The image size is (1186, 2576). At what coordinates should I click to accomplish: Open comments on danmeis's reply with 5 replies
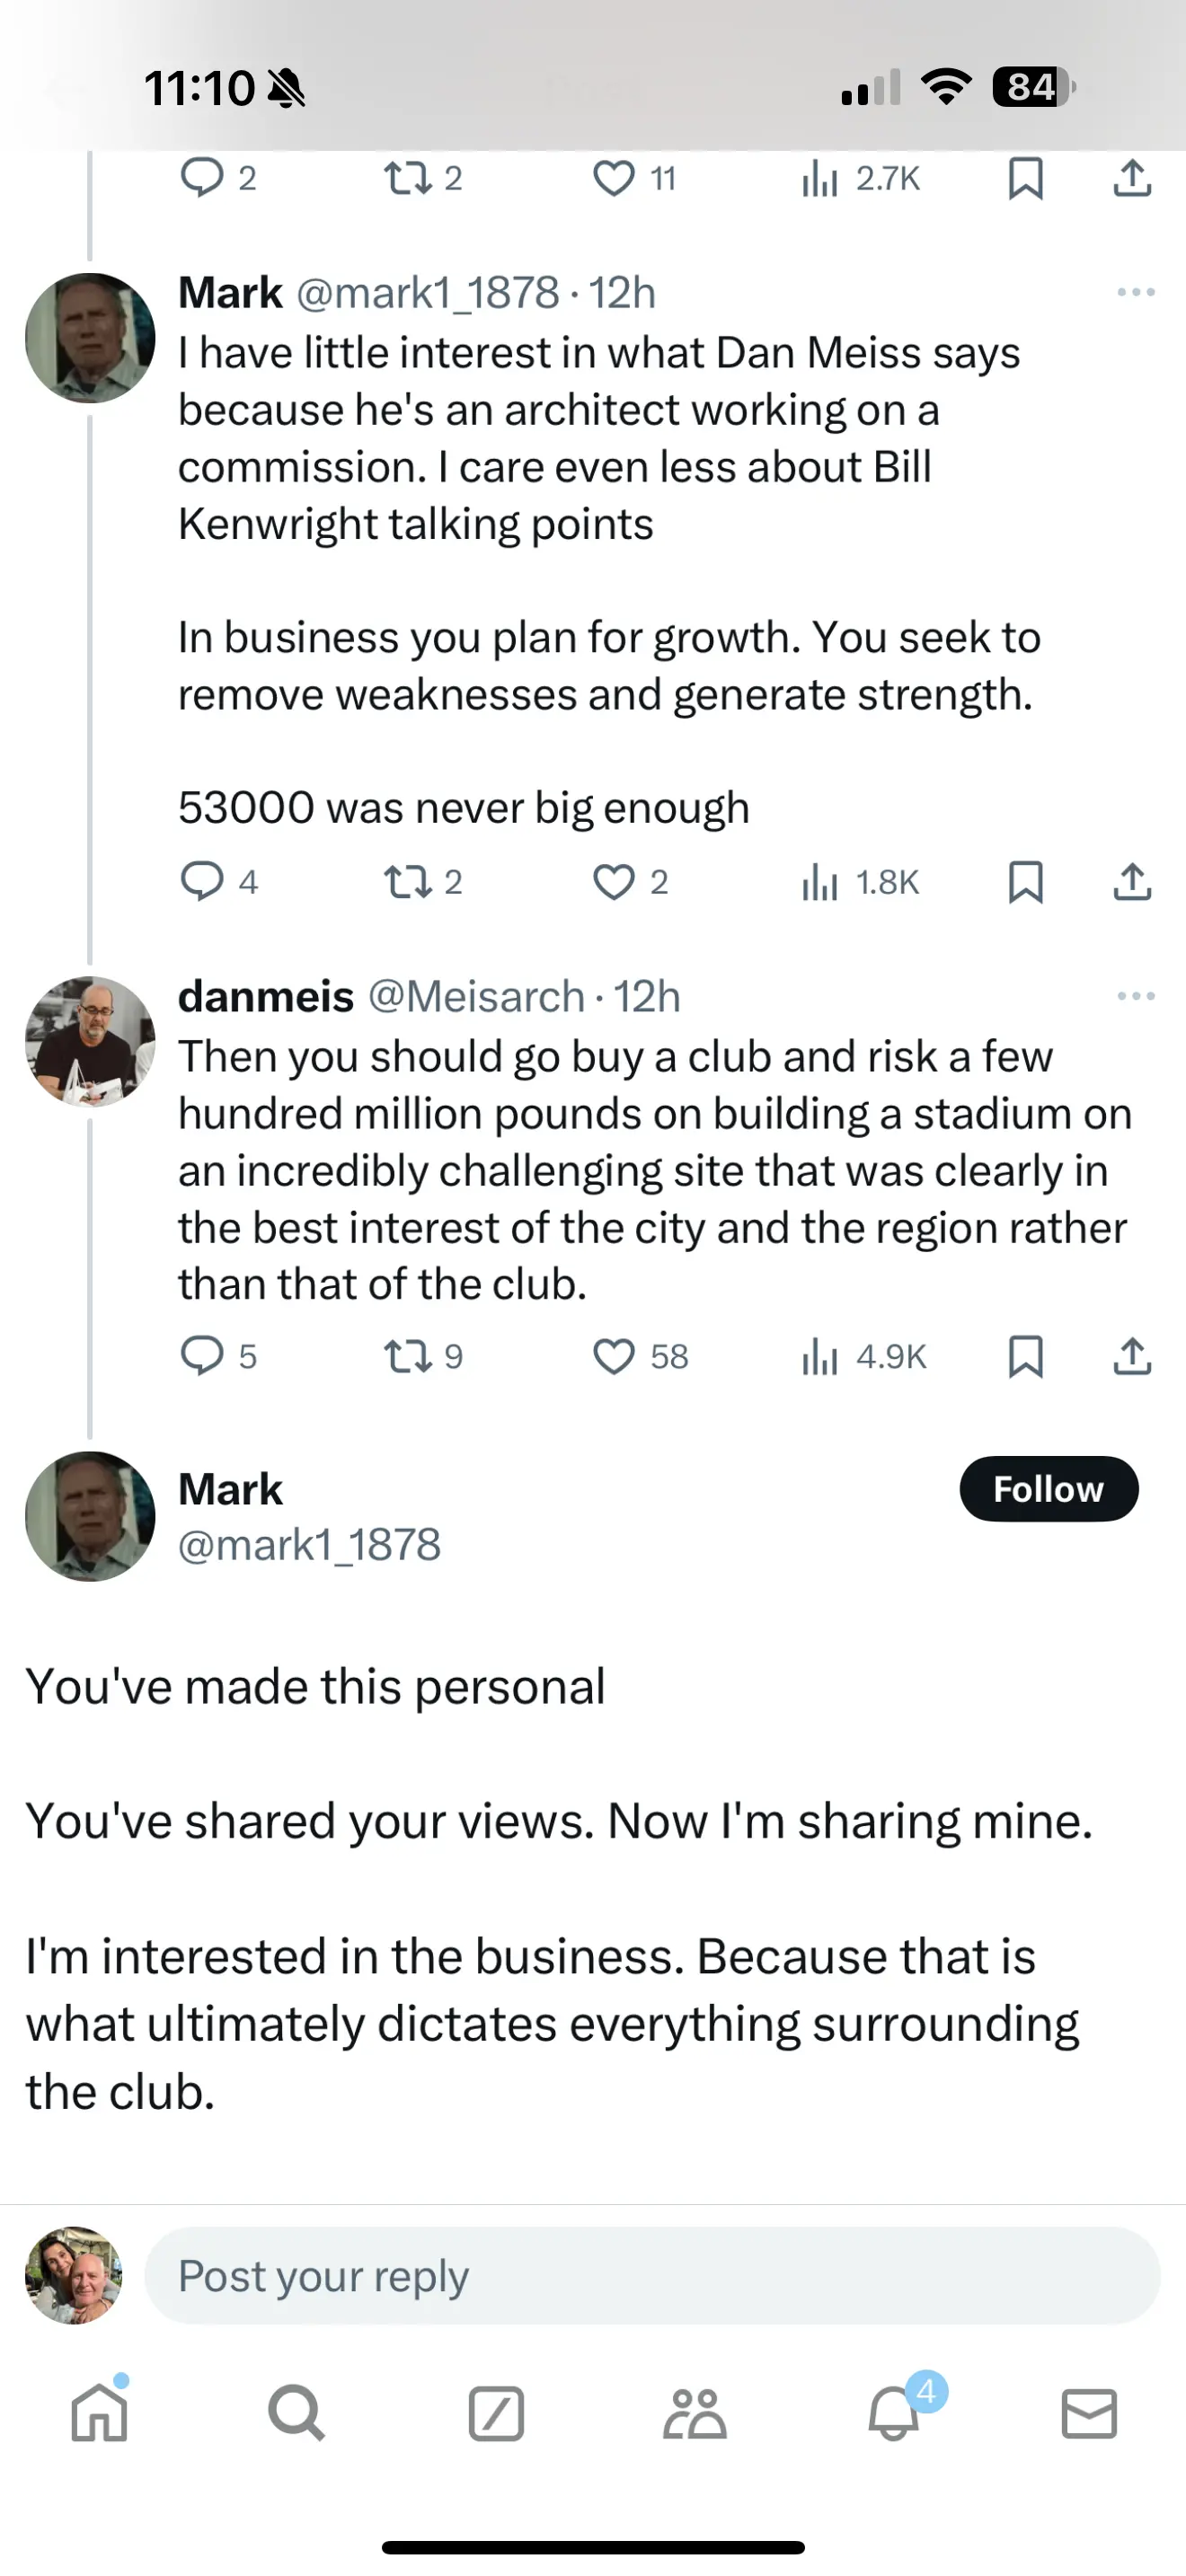tap(202, 1356)
